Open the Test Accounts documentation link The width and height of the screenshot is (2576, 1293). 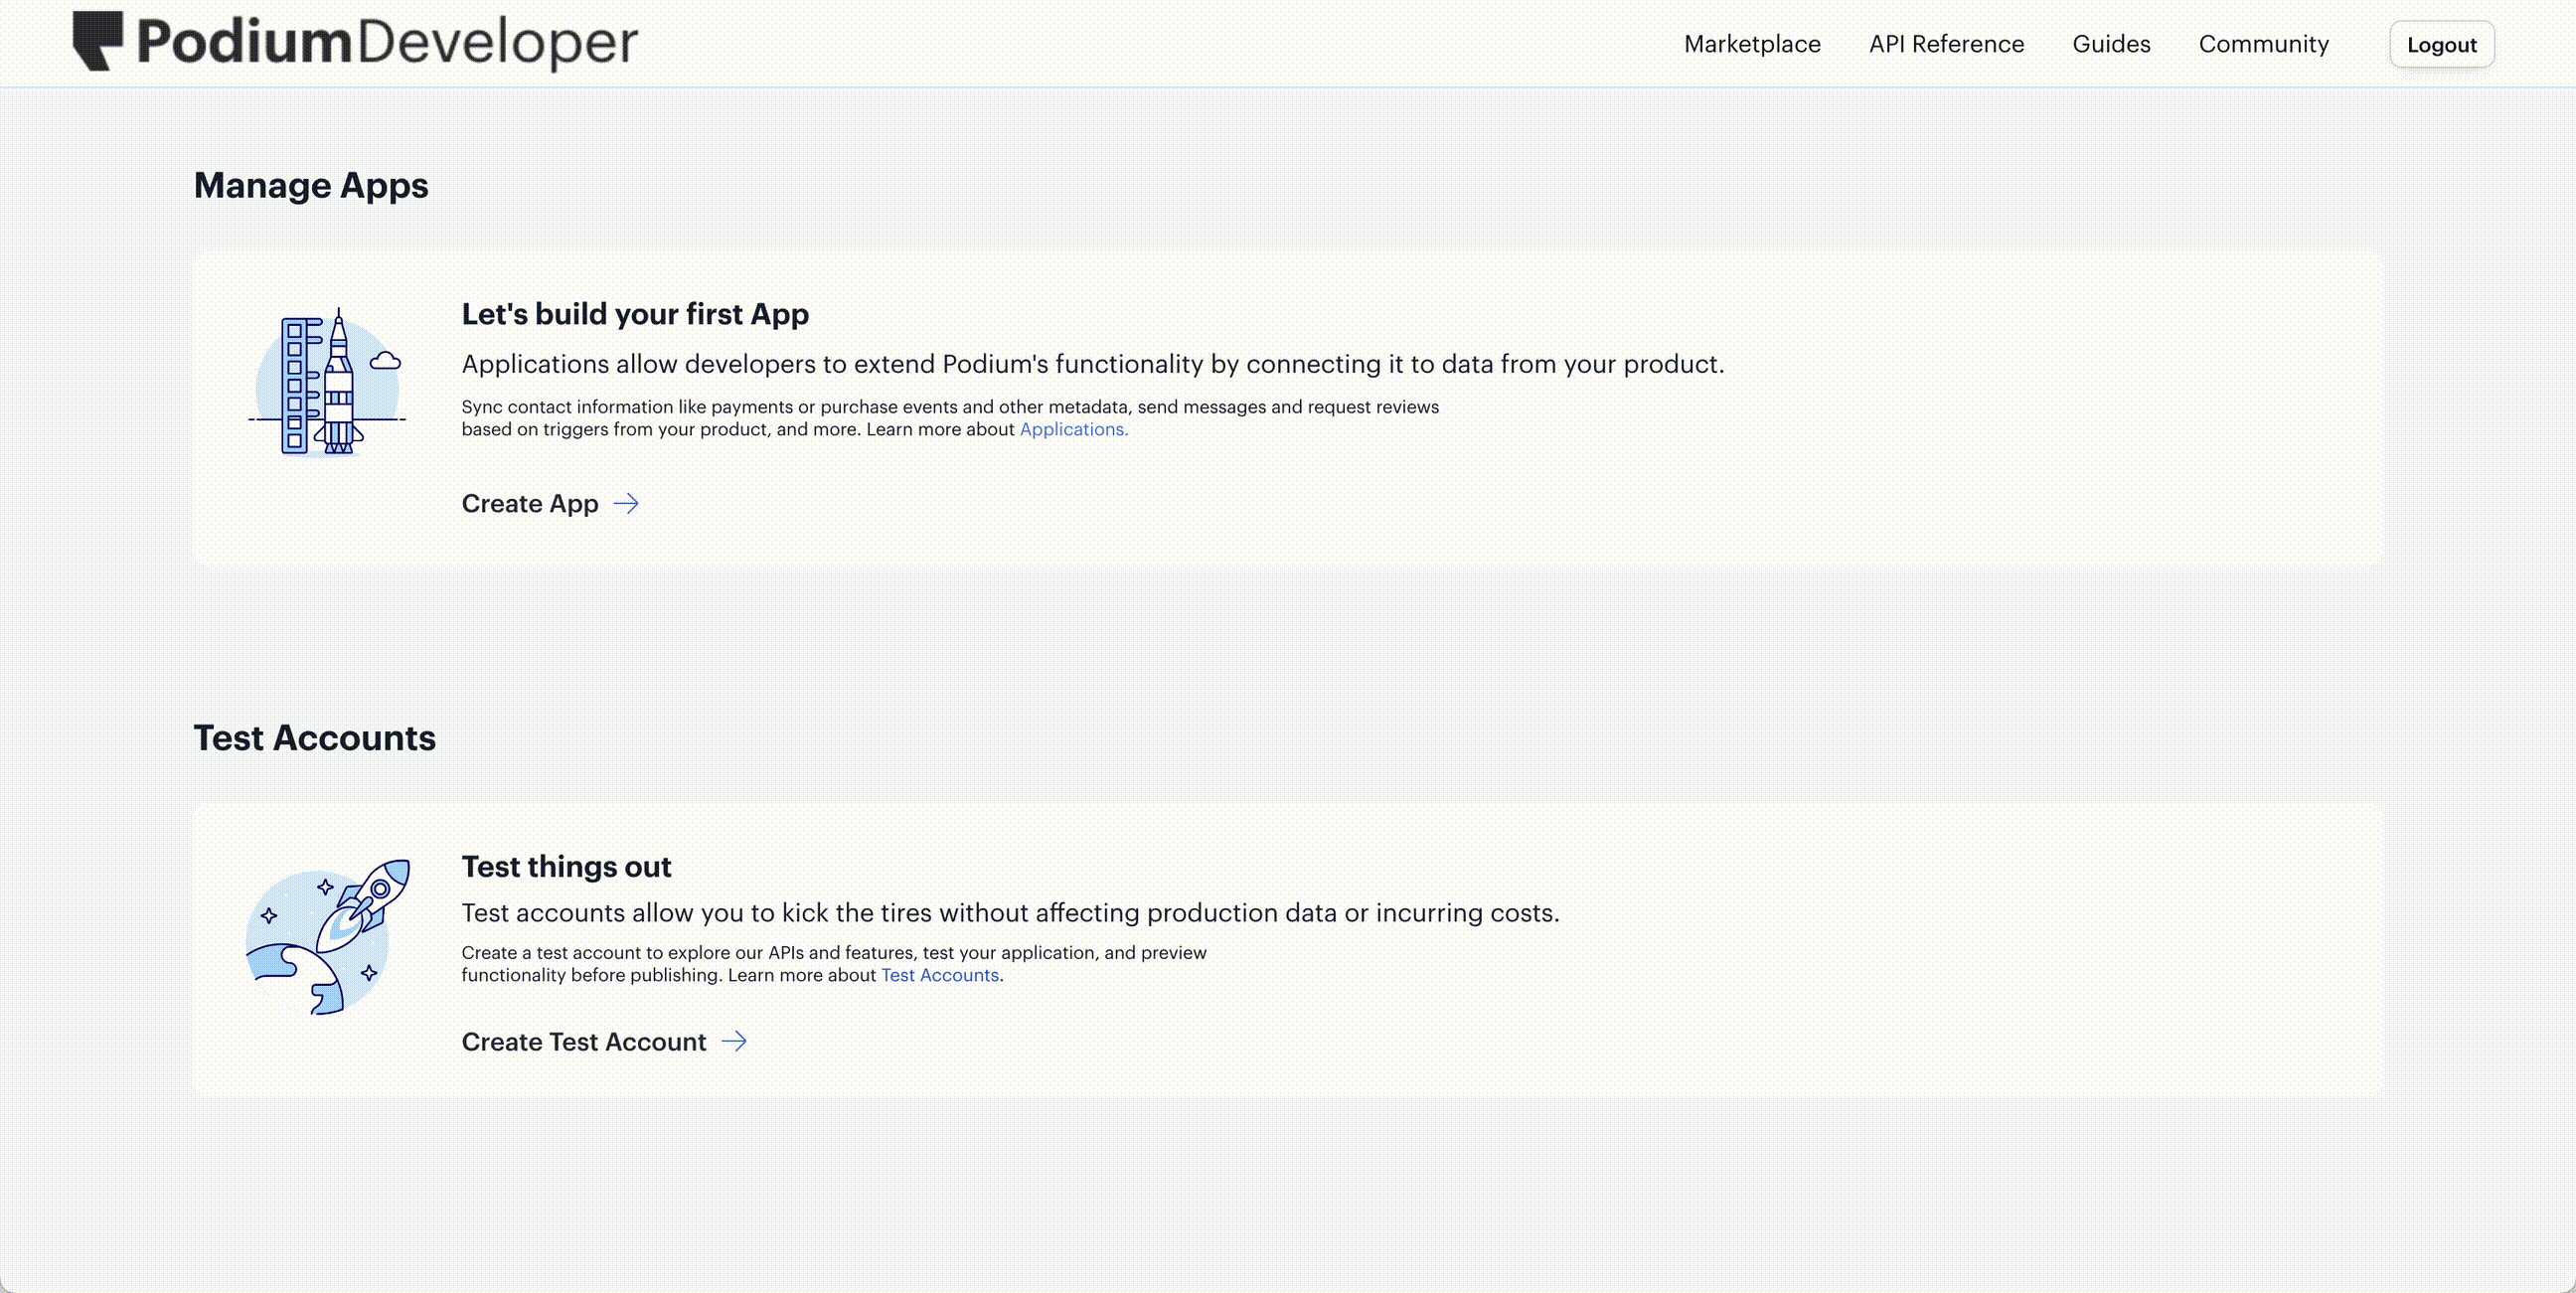939,975
